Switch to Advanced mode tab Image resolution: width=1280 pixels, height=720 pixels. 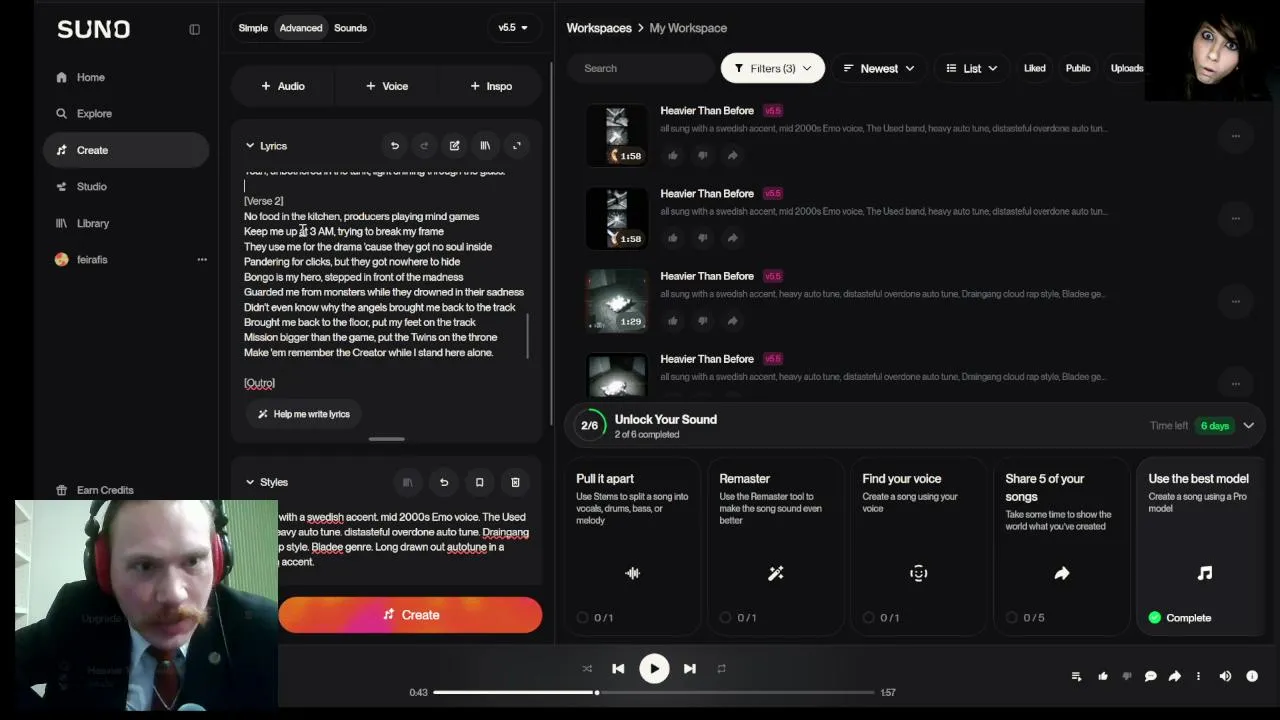301,28
